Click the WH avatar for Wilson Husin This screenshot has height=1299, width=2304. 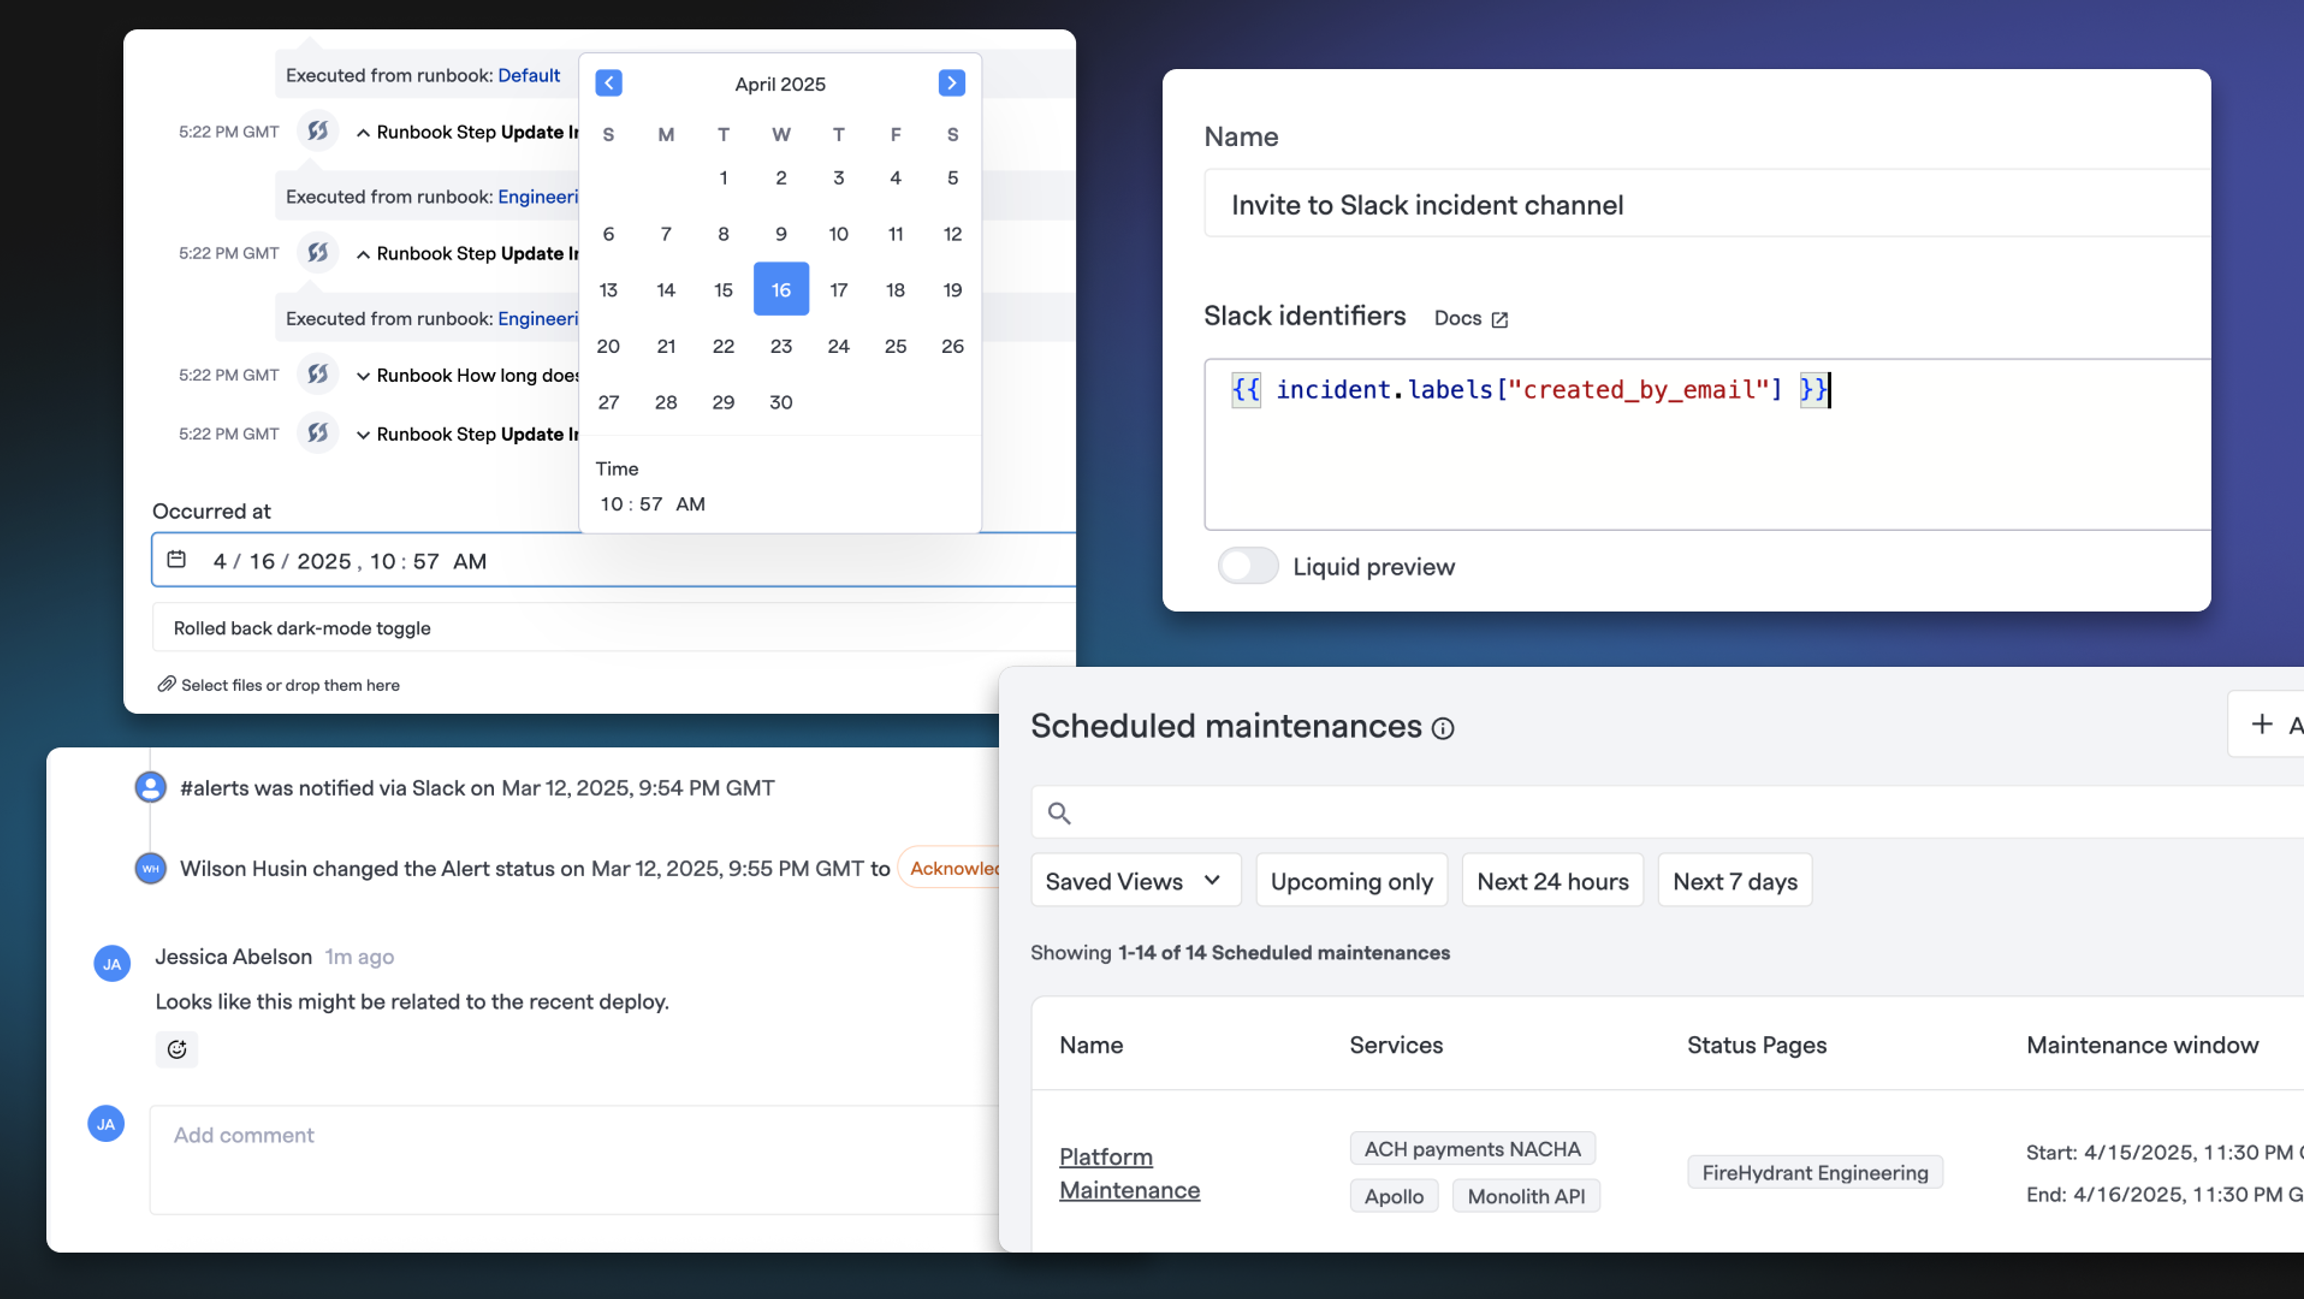tap(150, 868)
